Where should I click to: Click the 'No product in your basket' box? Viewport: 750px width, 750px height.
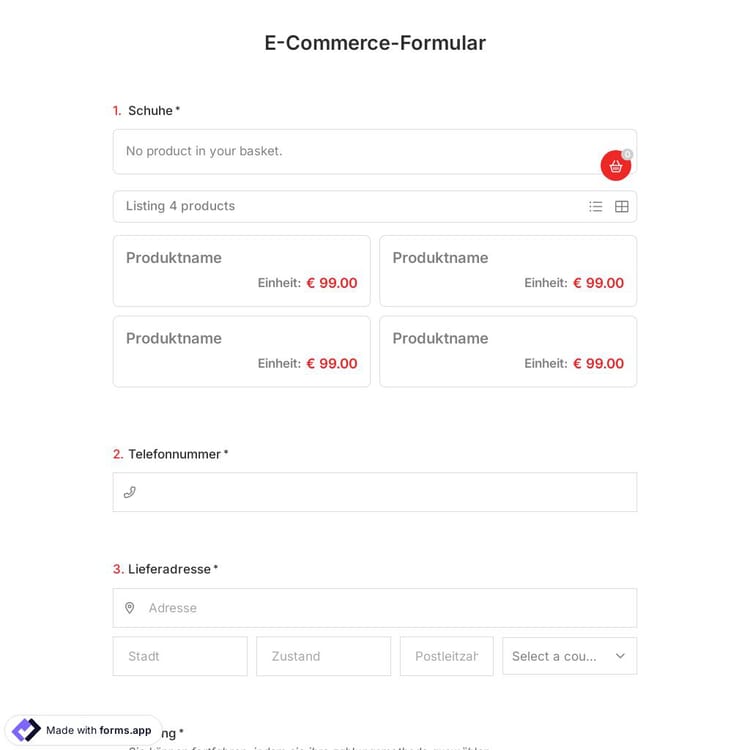[x=350, y=151]
